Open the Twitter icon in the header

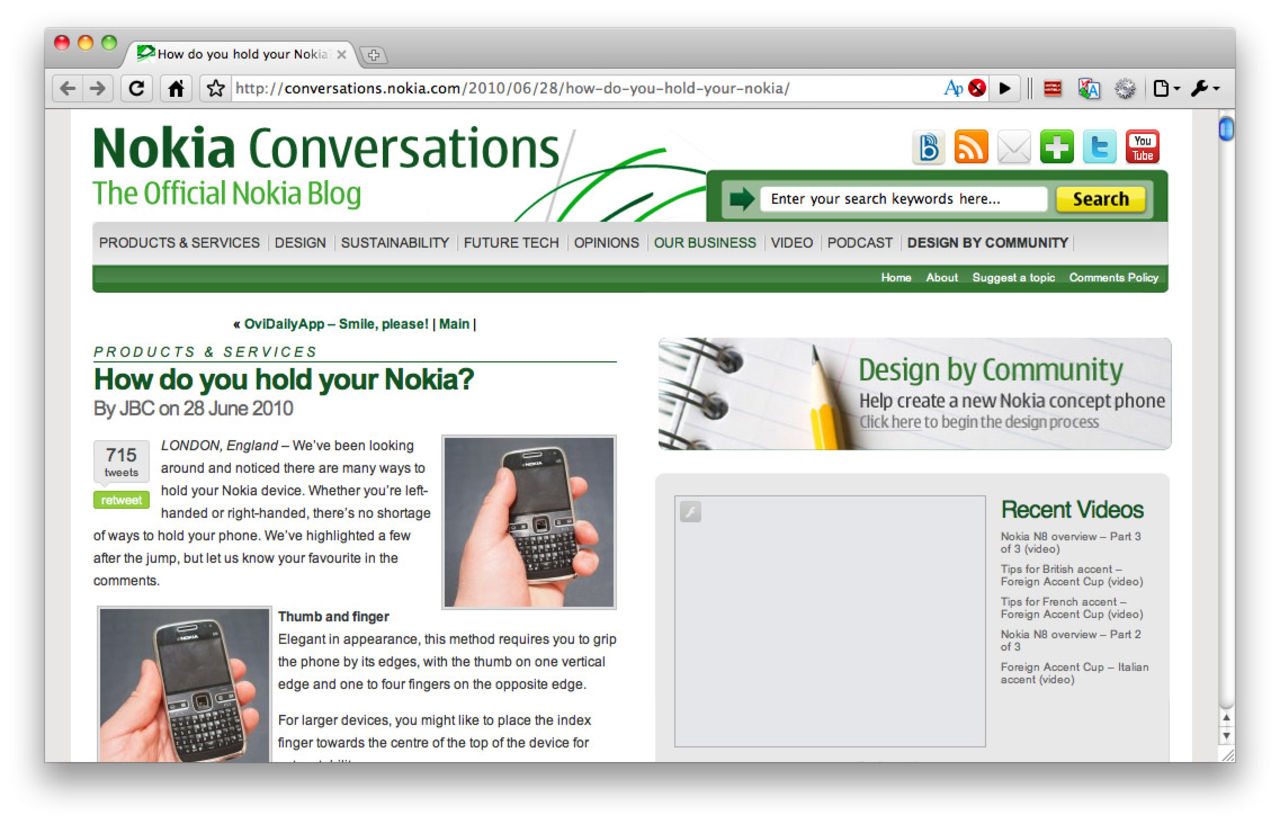pos(1099,147)
